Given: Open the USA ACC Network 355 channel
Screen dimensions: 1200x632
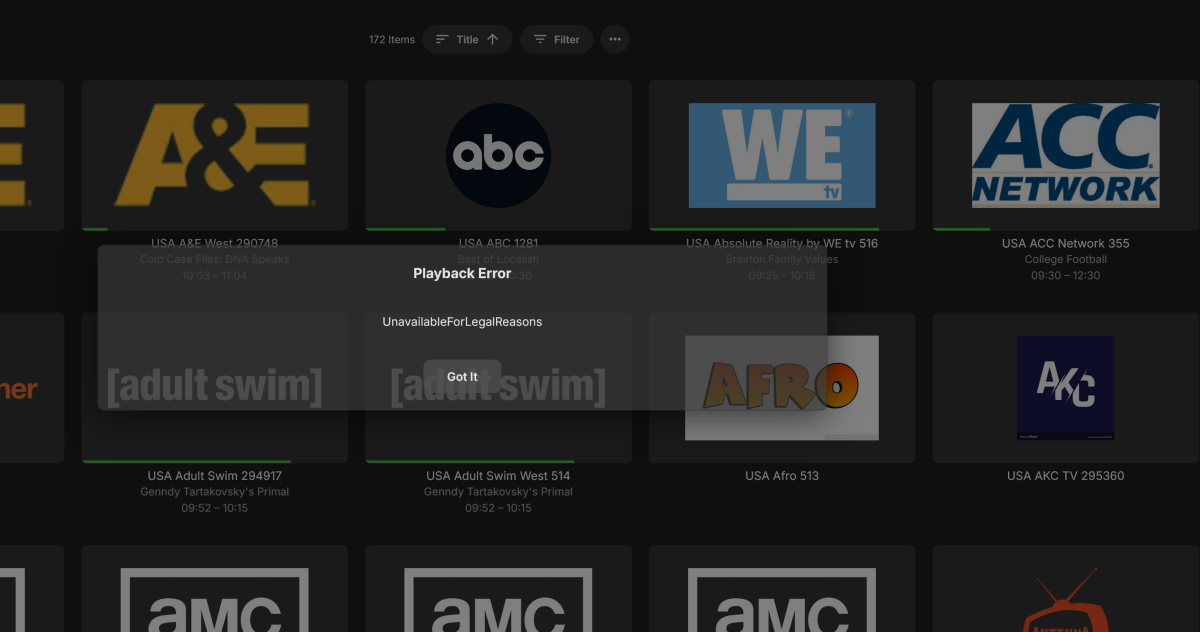Looking at the screenshot, I should tap(1065, 155).
